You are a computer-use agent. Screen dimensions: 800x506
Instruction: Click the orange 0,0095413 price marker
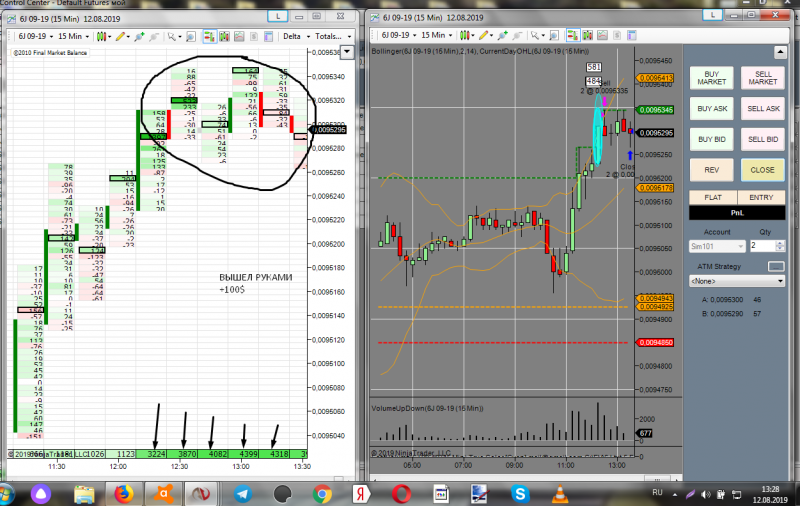click(656, 78)
